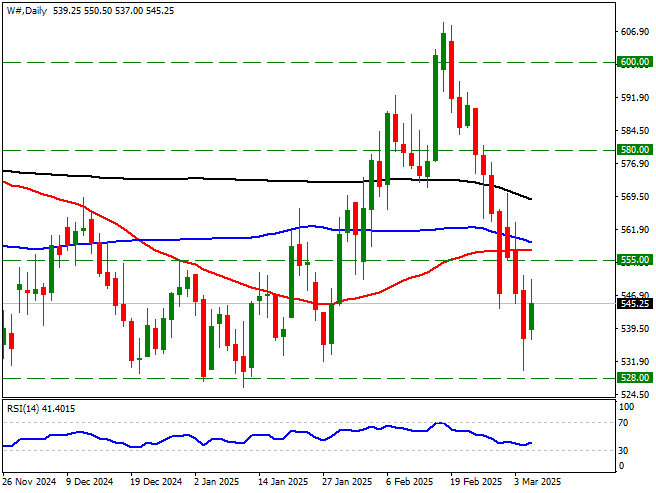Click the 19 Feb 2025 date label

click(x=476, y=482)
